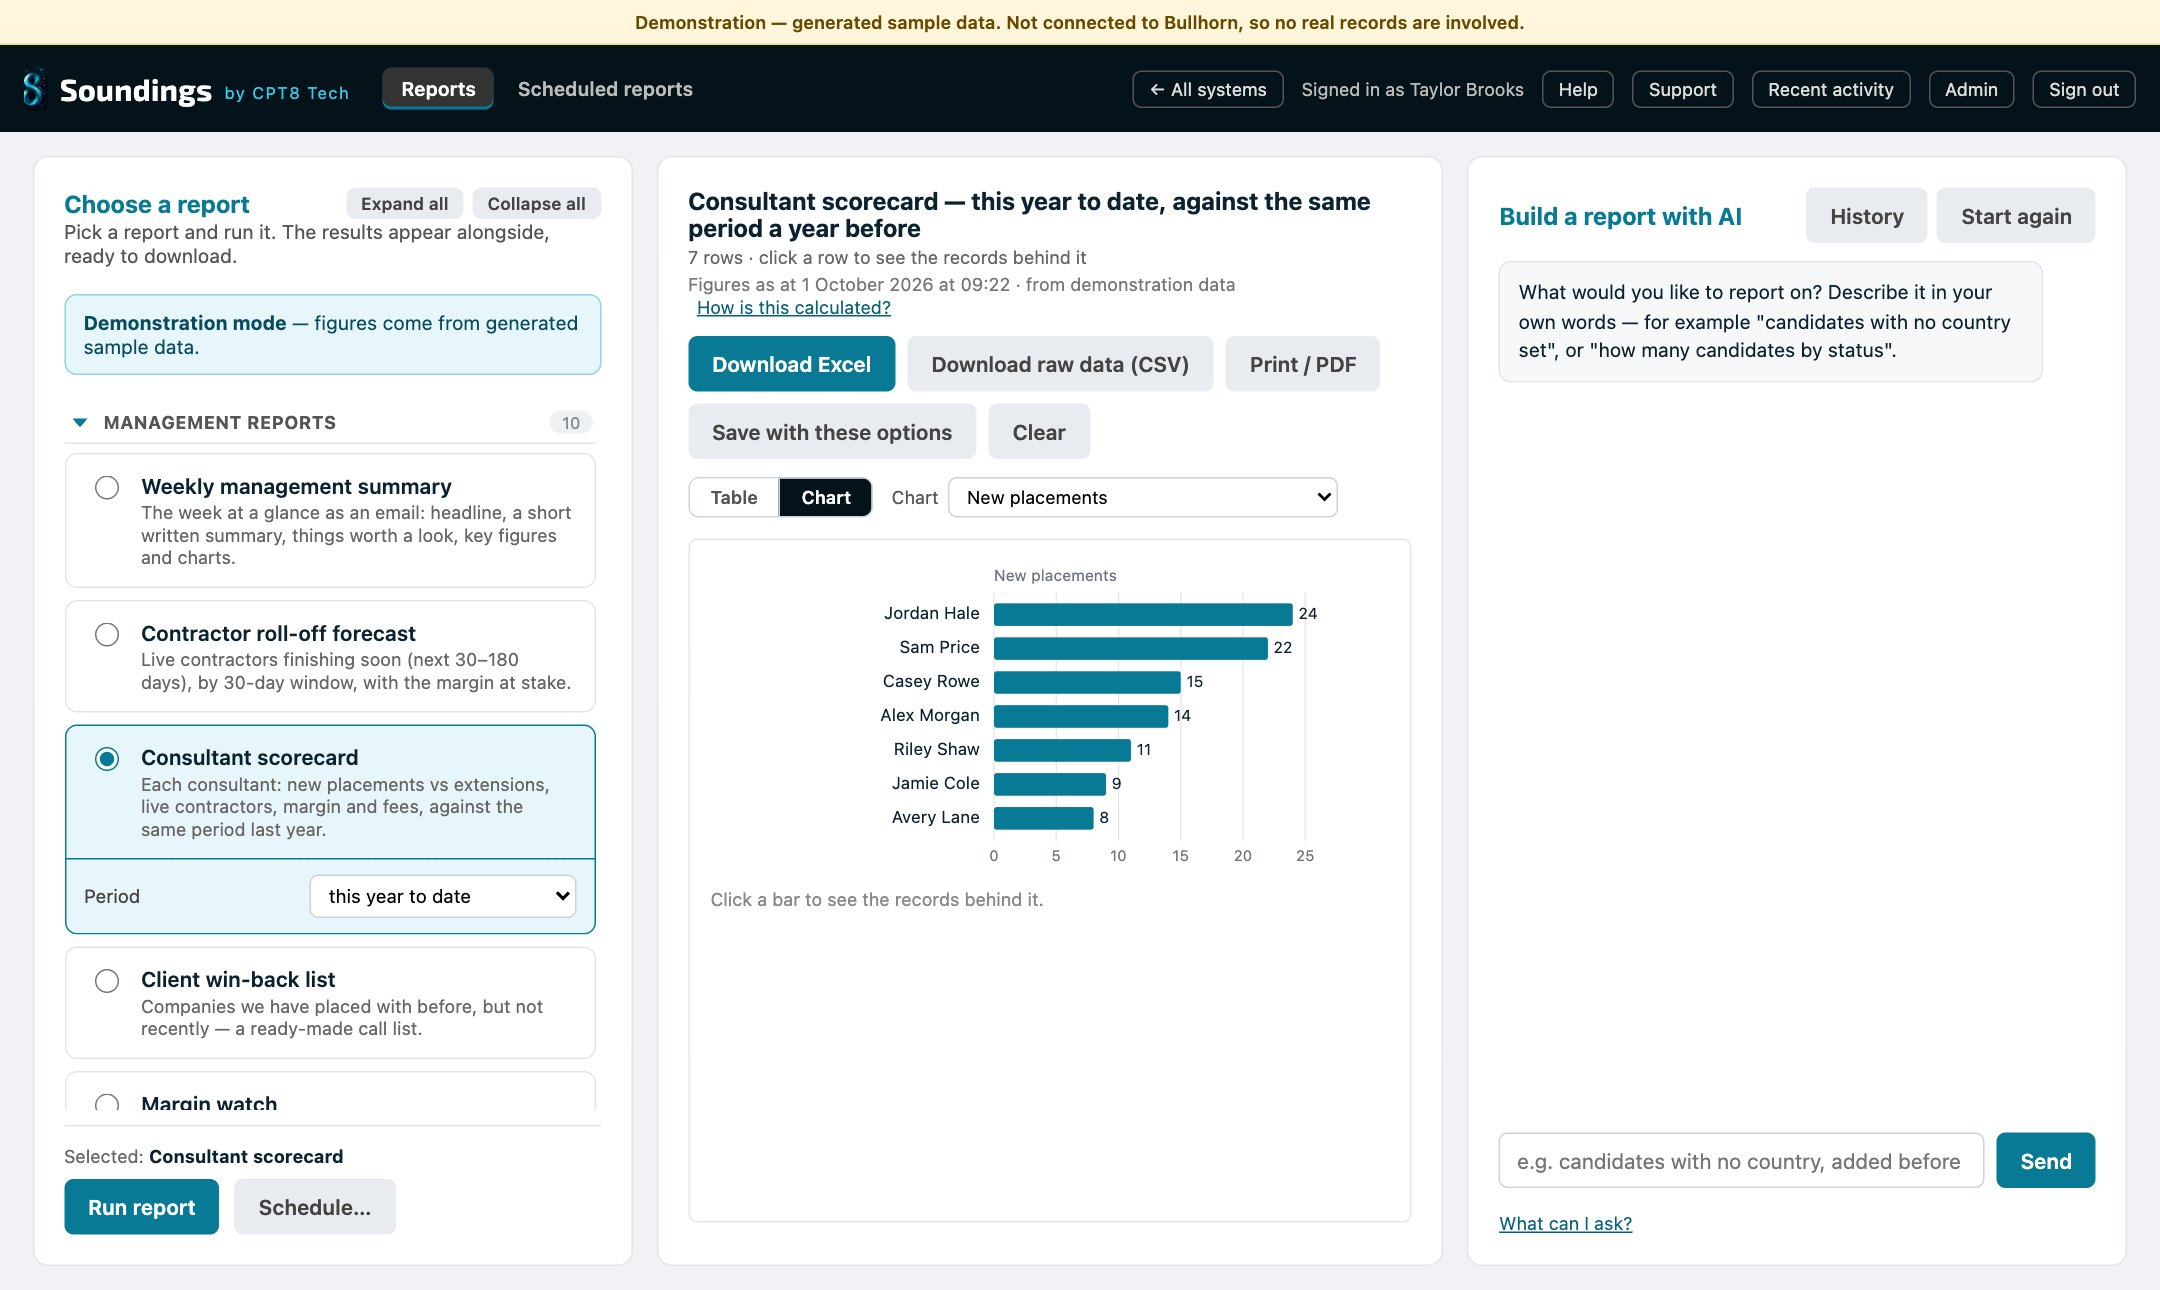
Task: Open the Scheduled reports tab
Action: (605, 89)
